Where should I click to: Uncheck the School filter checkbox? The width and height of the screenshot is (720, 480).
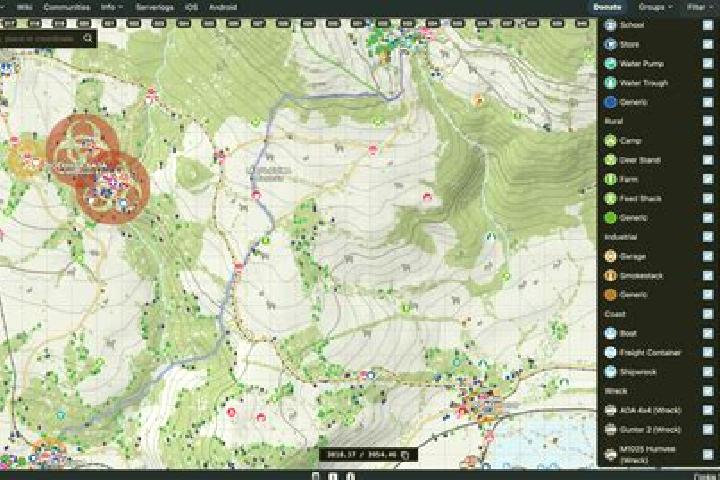point(708,25)
